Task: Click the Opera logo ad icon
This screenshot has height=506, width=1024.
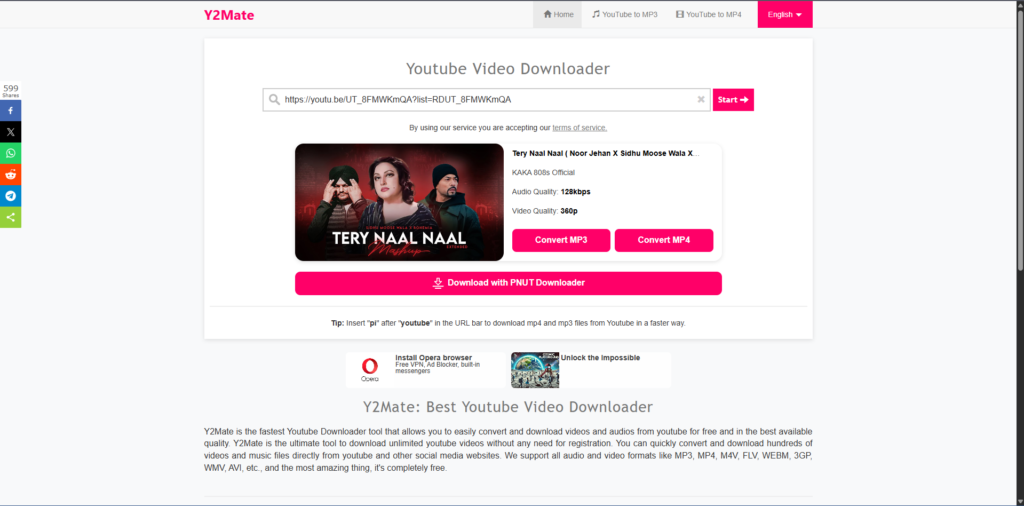Action: [x=370, y=370]
